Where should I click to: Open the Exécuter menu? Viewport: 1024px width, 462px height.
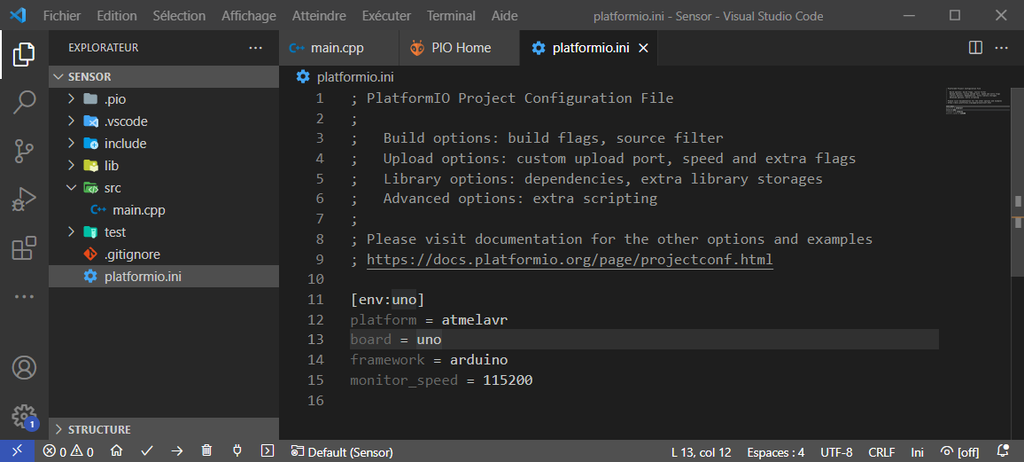(387, 16)
